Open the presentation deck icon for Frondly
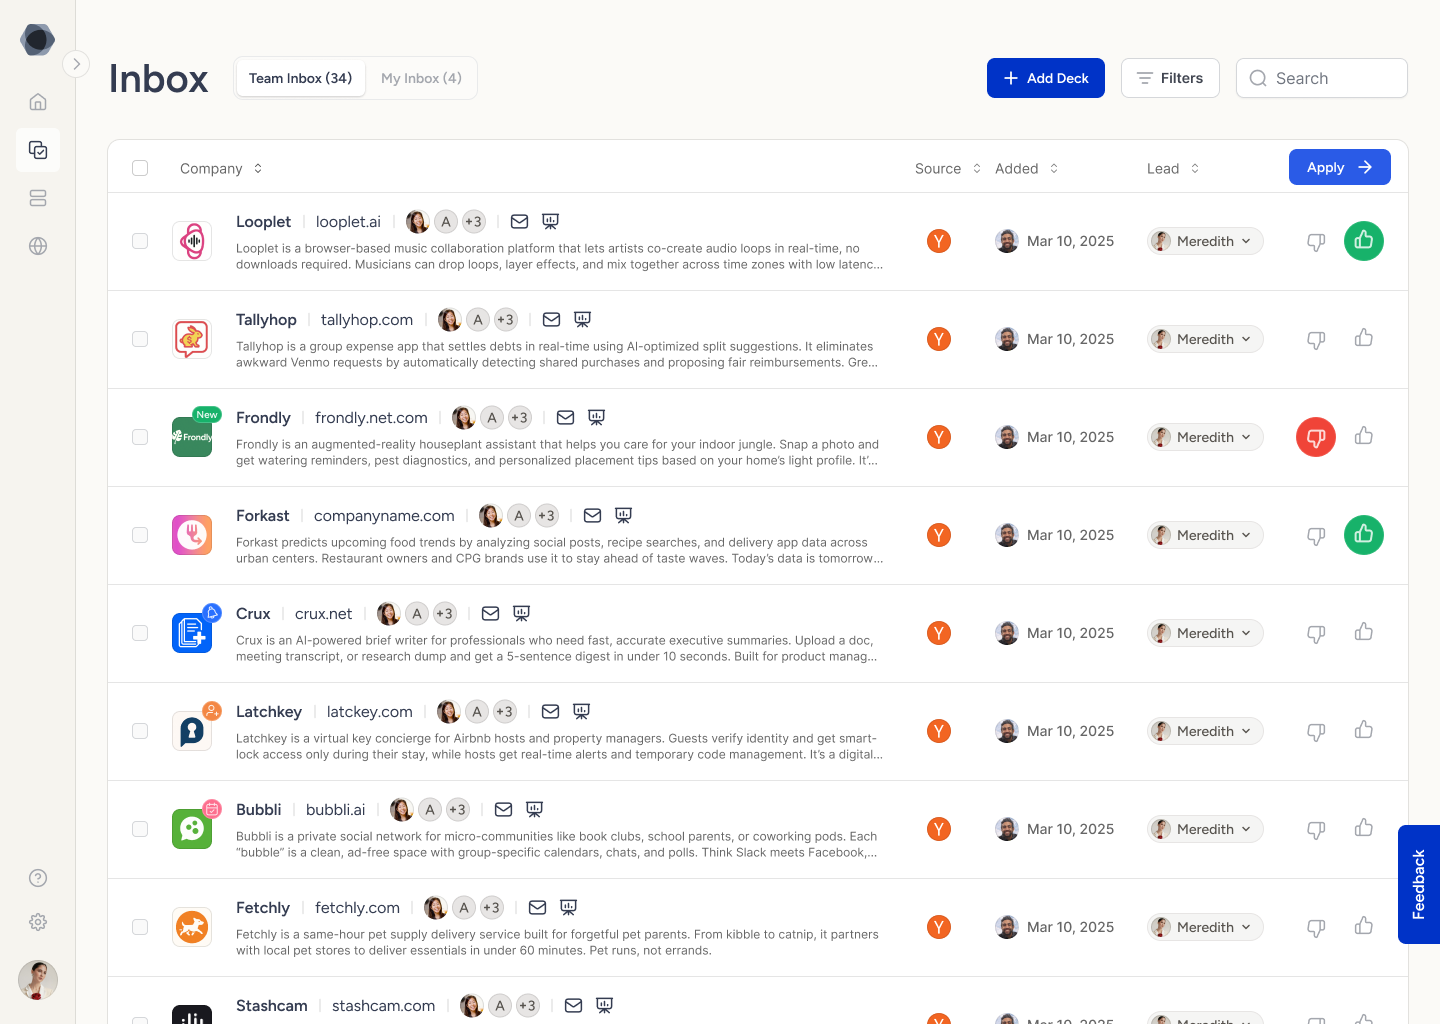The width and height of the screenshot is (1440, 1024). tap(596, 417)
